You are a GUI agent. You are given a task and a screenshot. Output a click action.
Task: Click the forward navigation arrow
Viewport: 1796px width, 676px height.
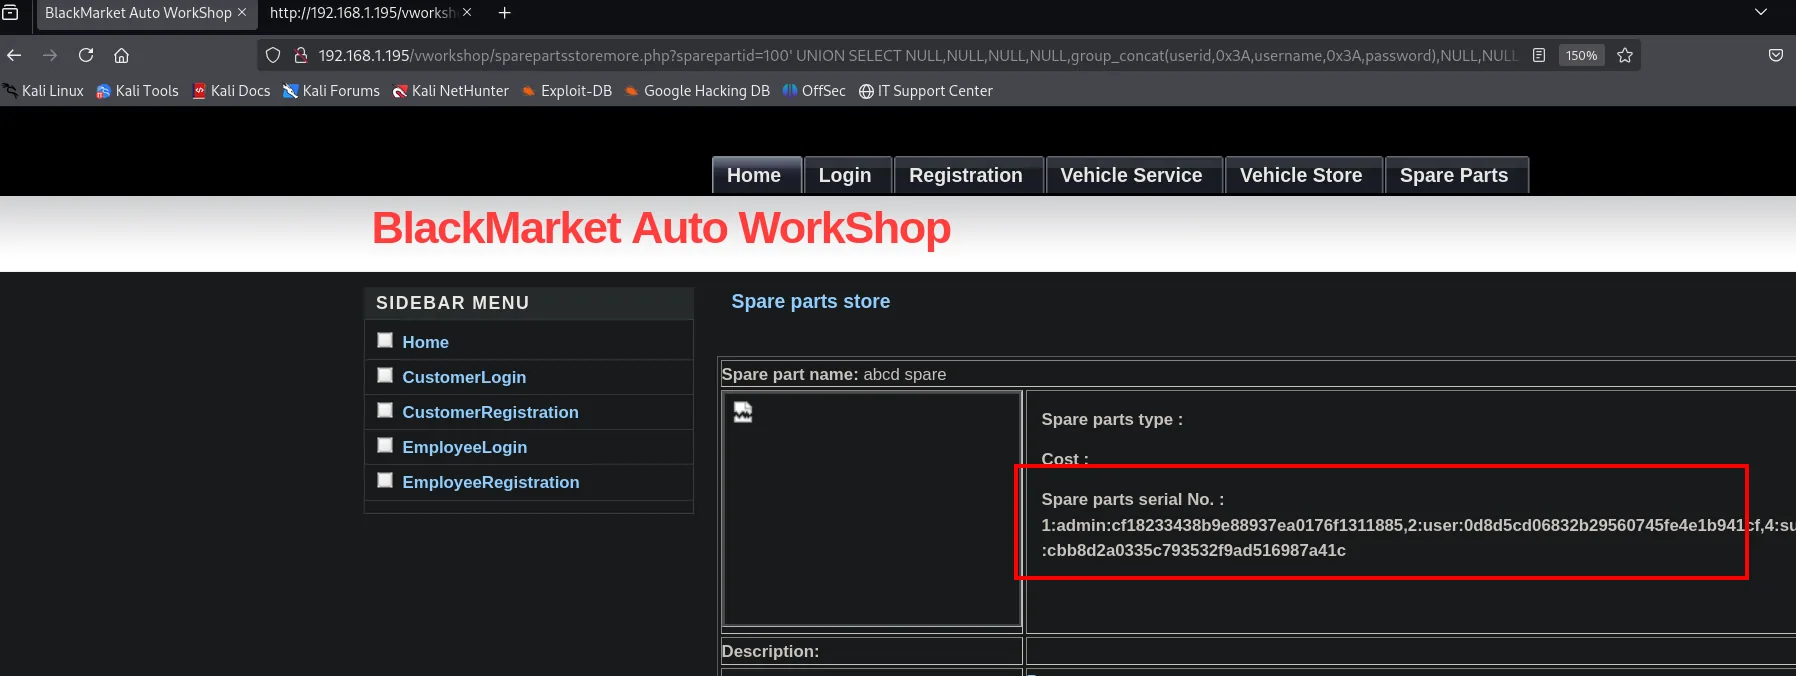[x=50, y=55]
